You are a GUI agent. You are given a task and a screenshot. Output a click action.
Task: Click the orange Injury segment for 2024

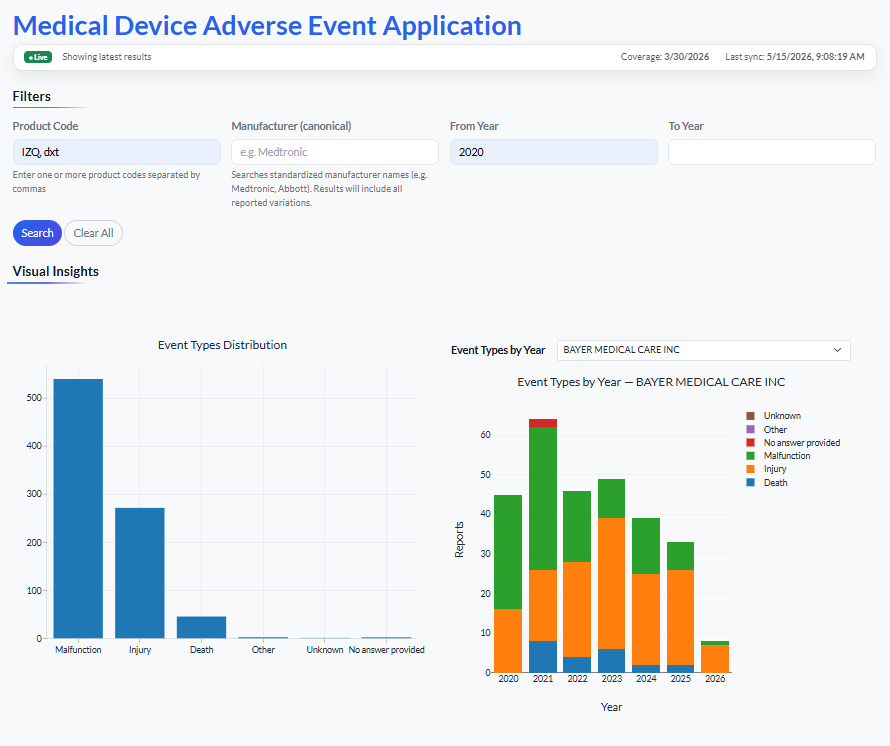pos(646,619)
